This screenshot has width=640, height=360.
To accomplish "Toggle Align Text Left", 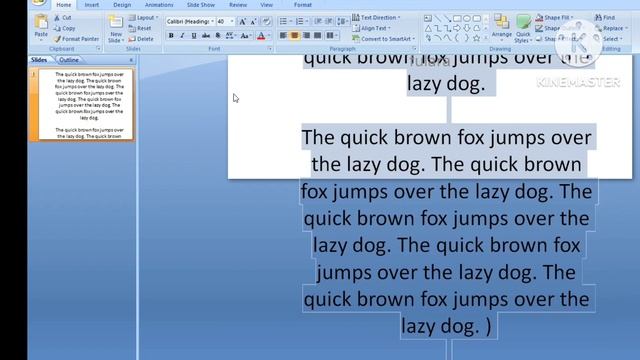I will [x=283, y=36].
